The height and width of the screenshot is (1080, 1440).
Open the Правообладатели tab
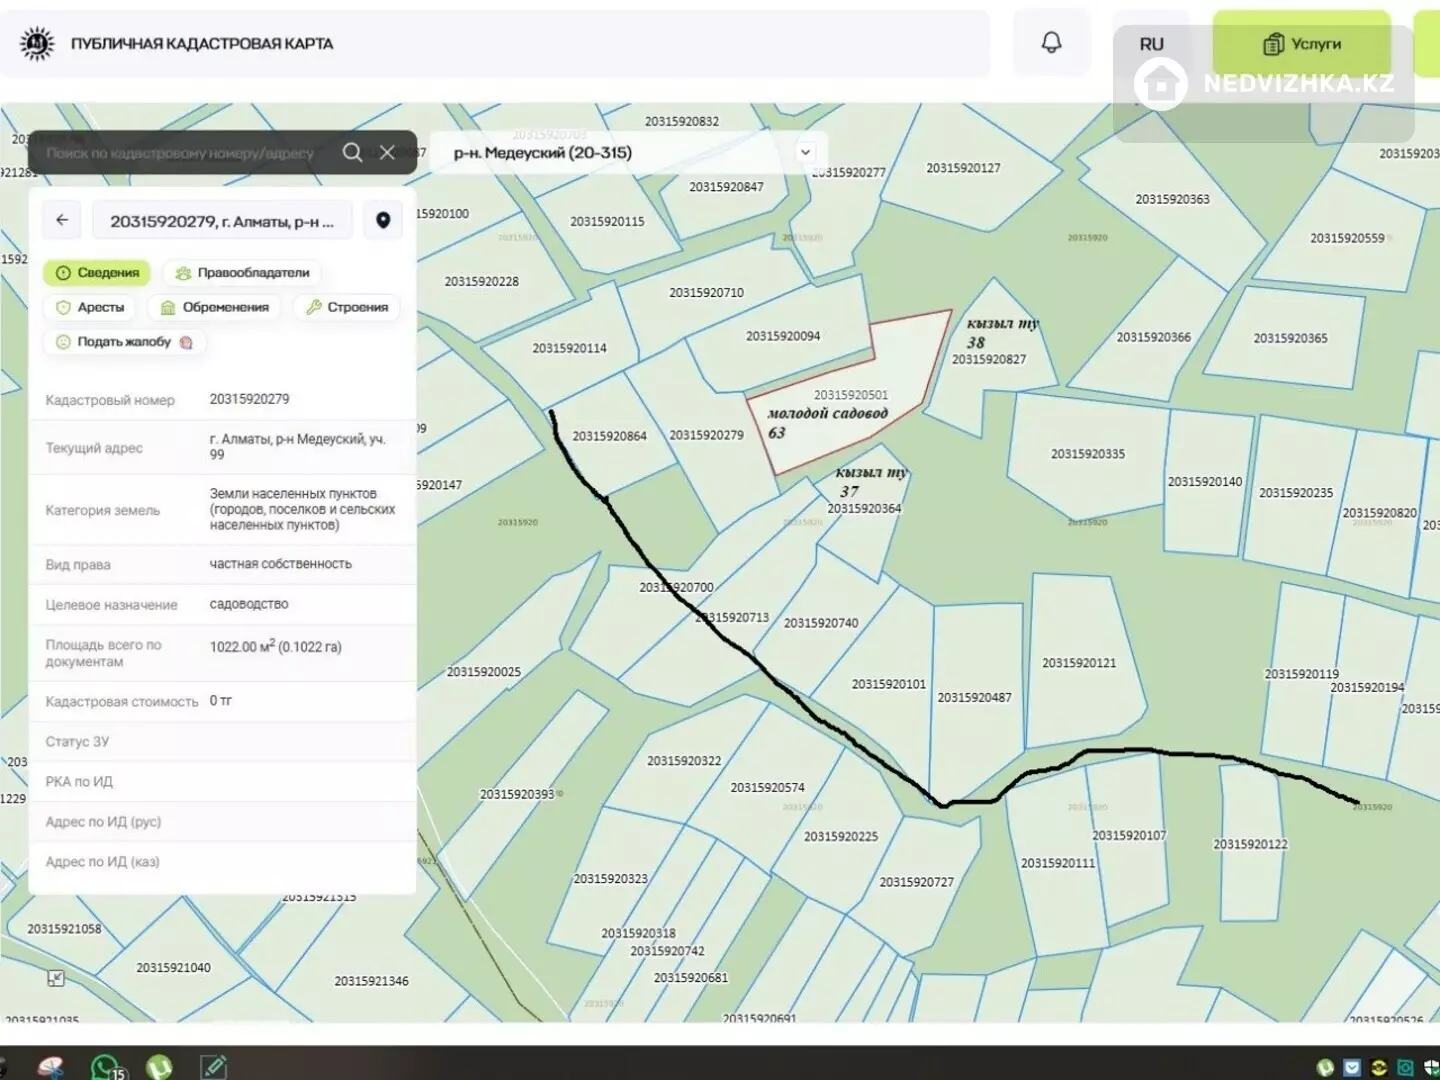point(241,273)
